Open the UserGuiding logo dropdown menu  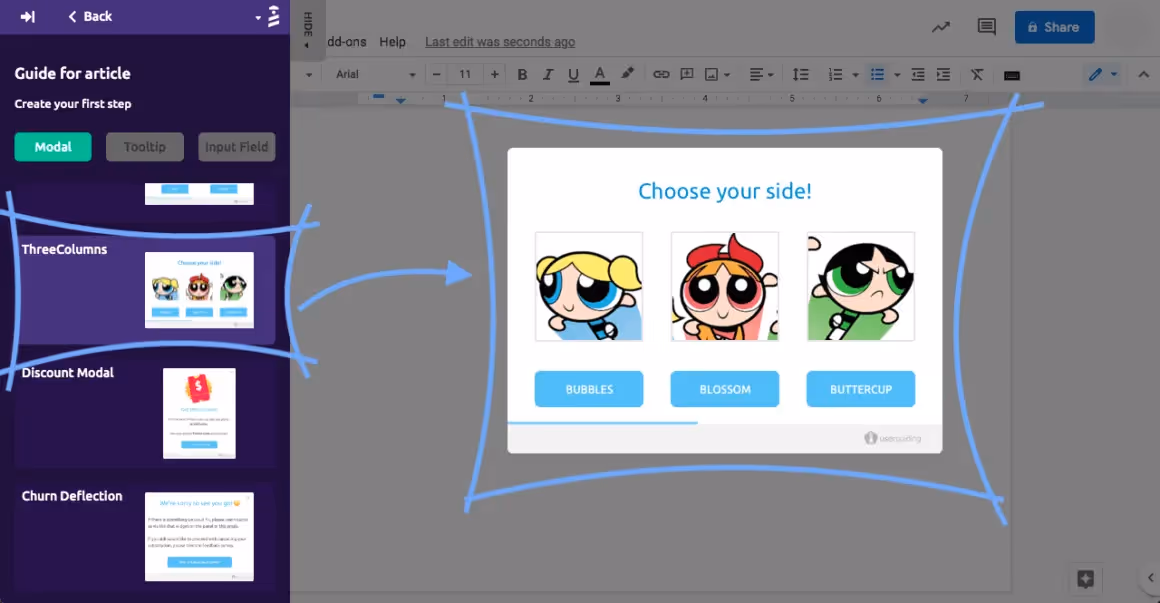point(268,16)
